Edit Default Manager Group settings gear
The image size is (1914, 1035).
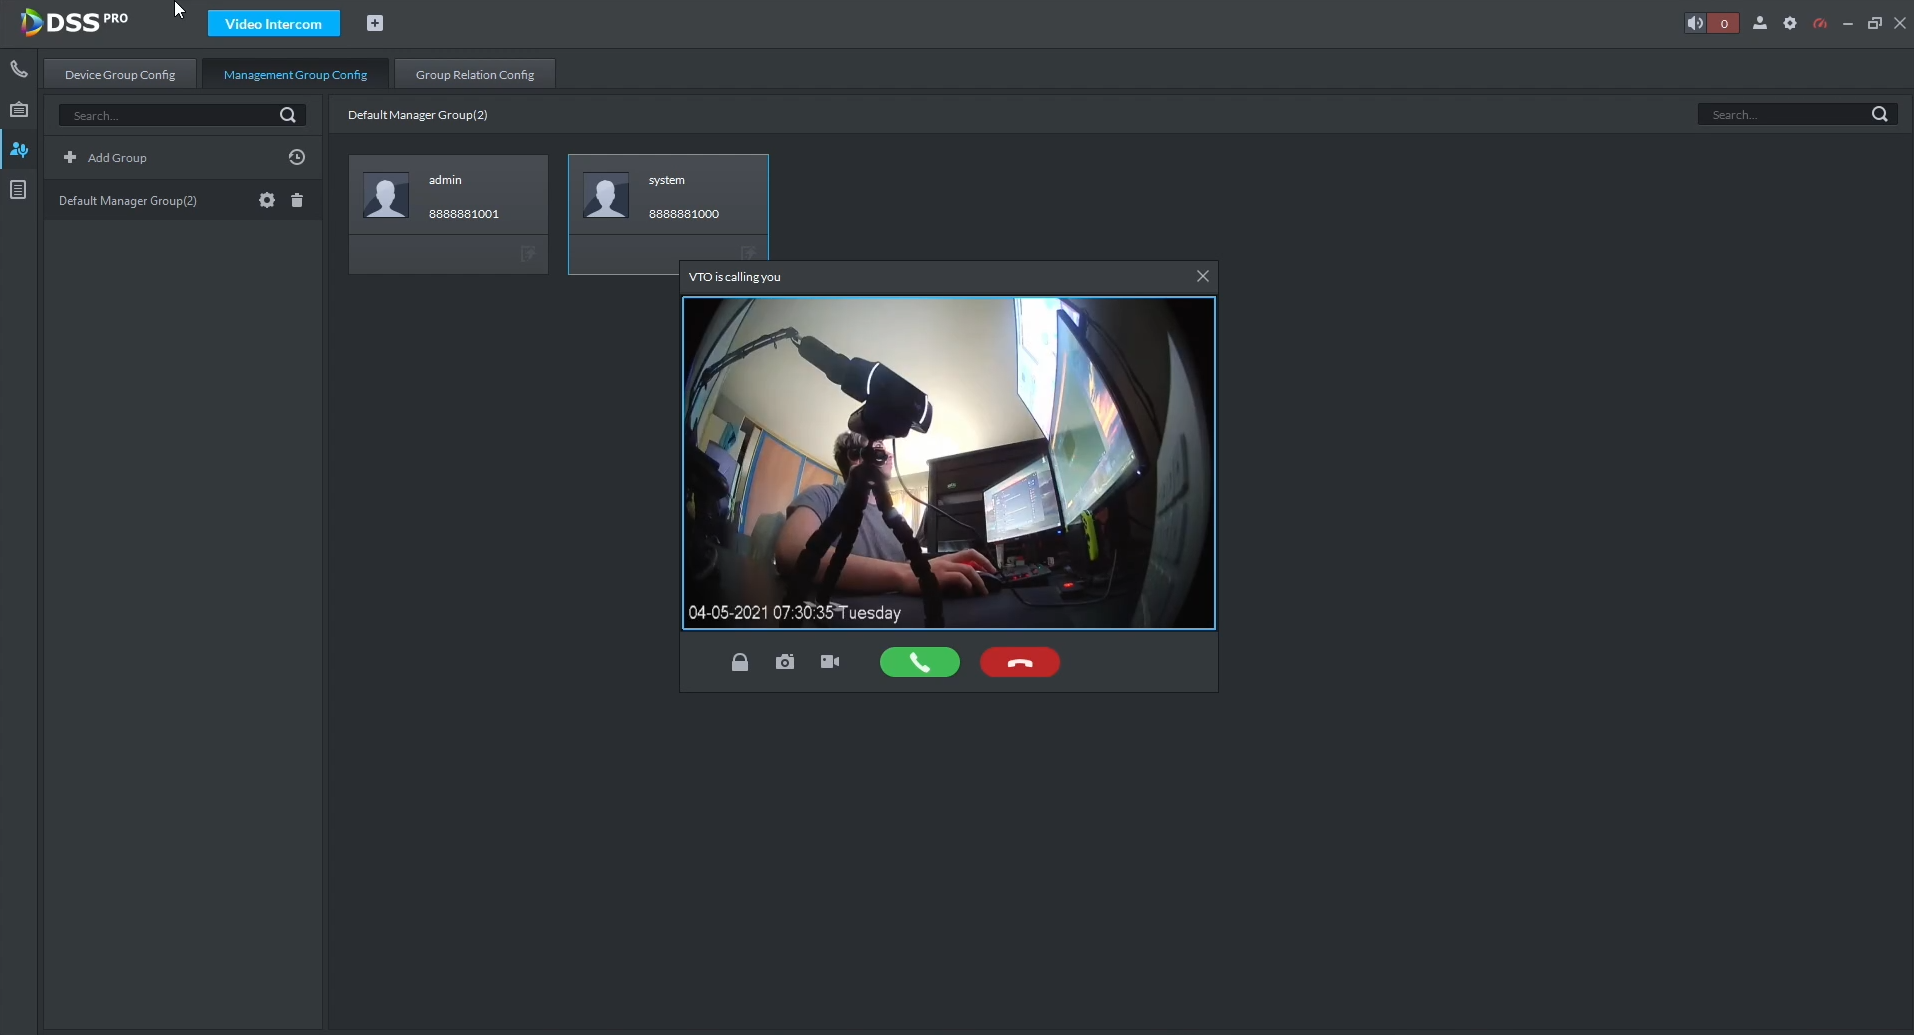[267, 200]
